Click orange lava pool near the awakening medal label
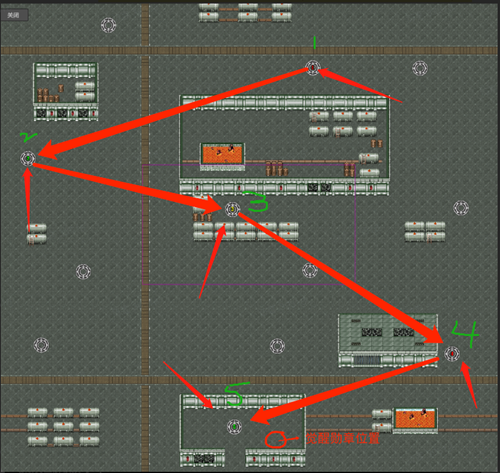500x473 pixels. tap(415, 419)
